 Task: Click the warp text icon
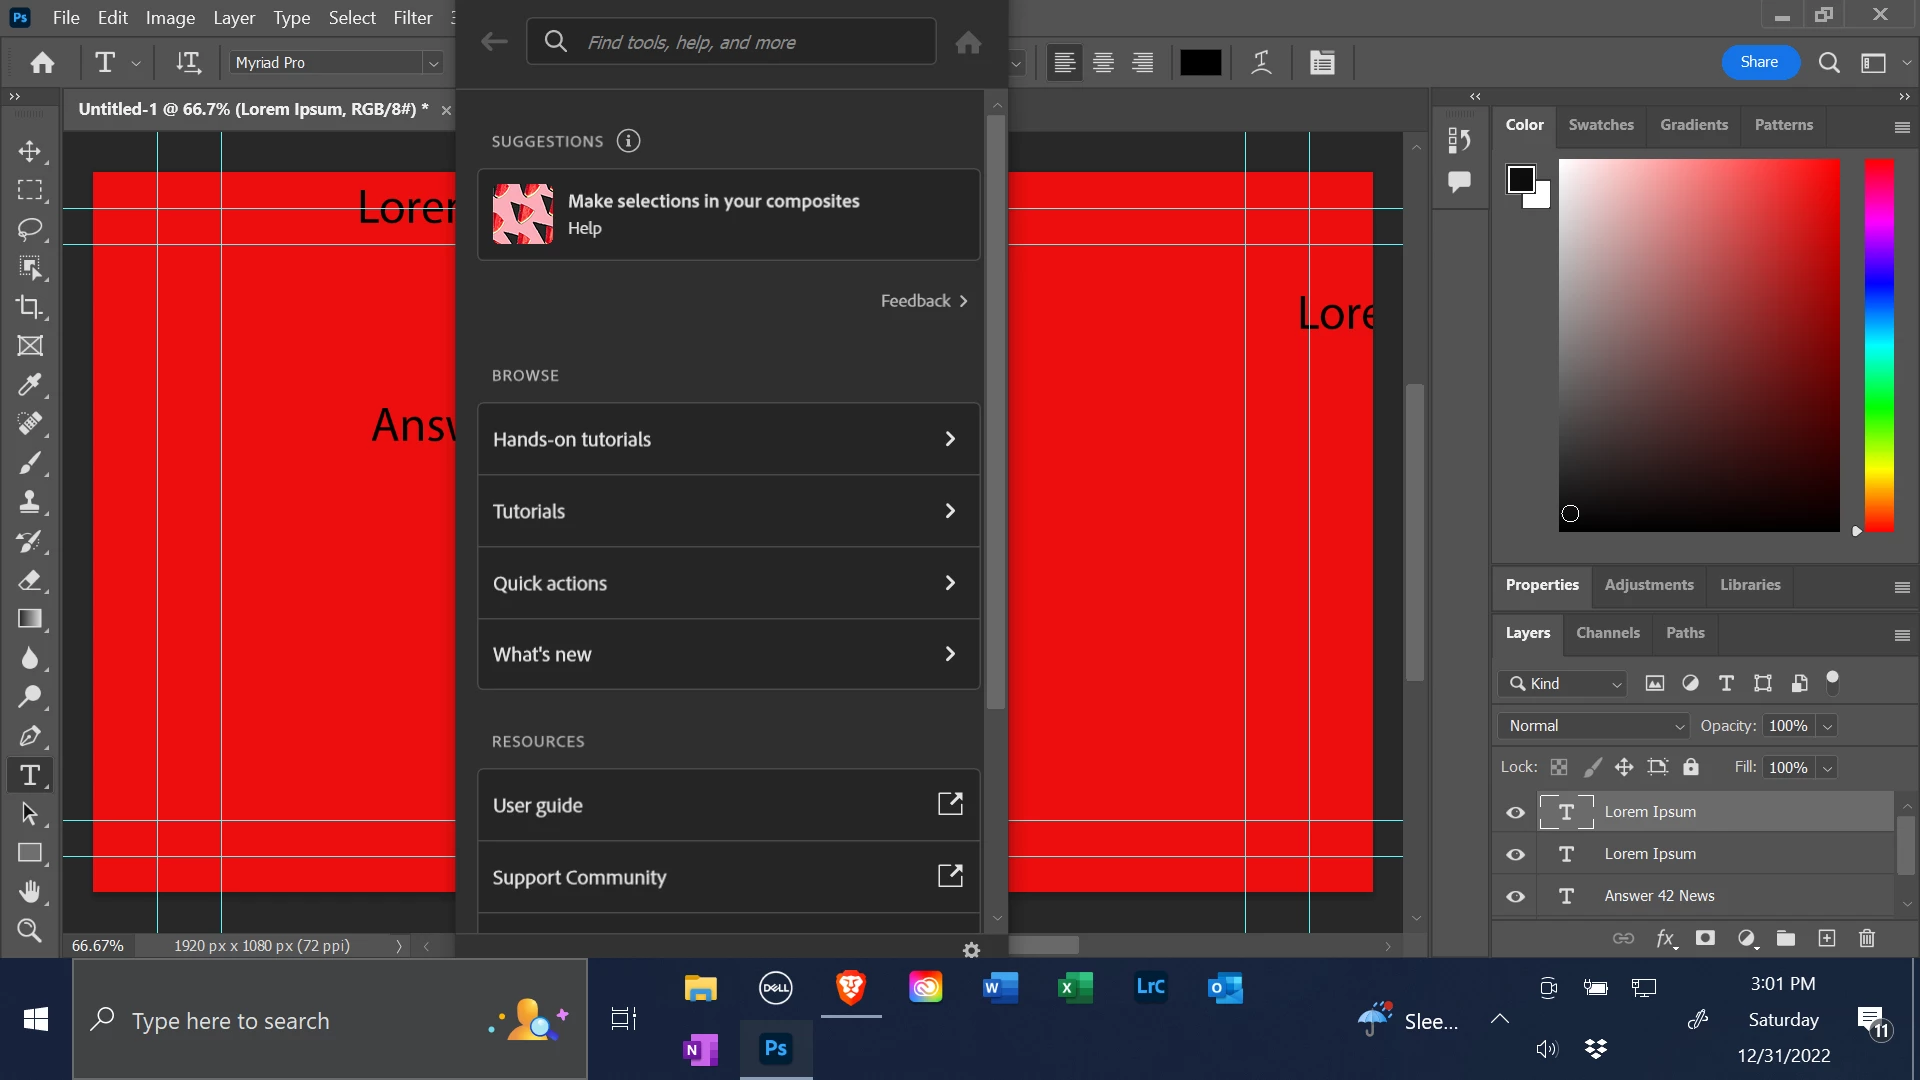pyautogui.click(x=1262, y=62)
